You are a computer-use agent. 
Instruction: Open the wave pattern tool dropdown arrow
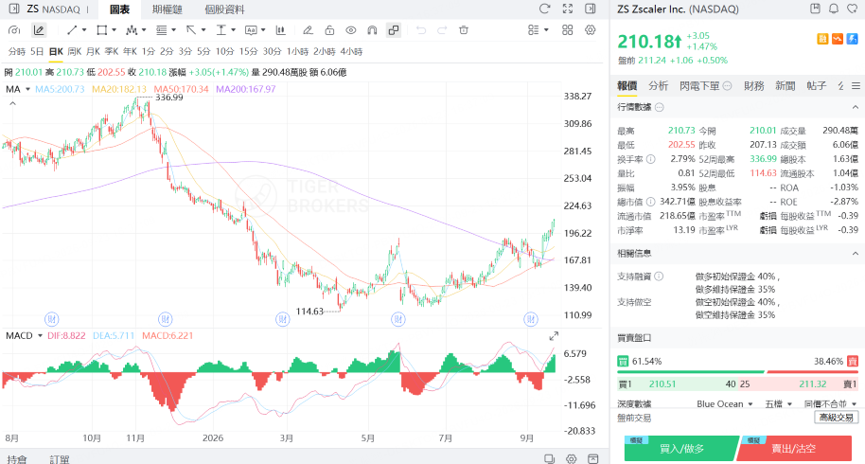tap(144, 30)
